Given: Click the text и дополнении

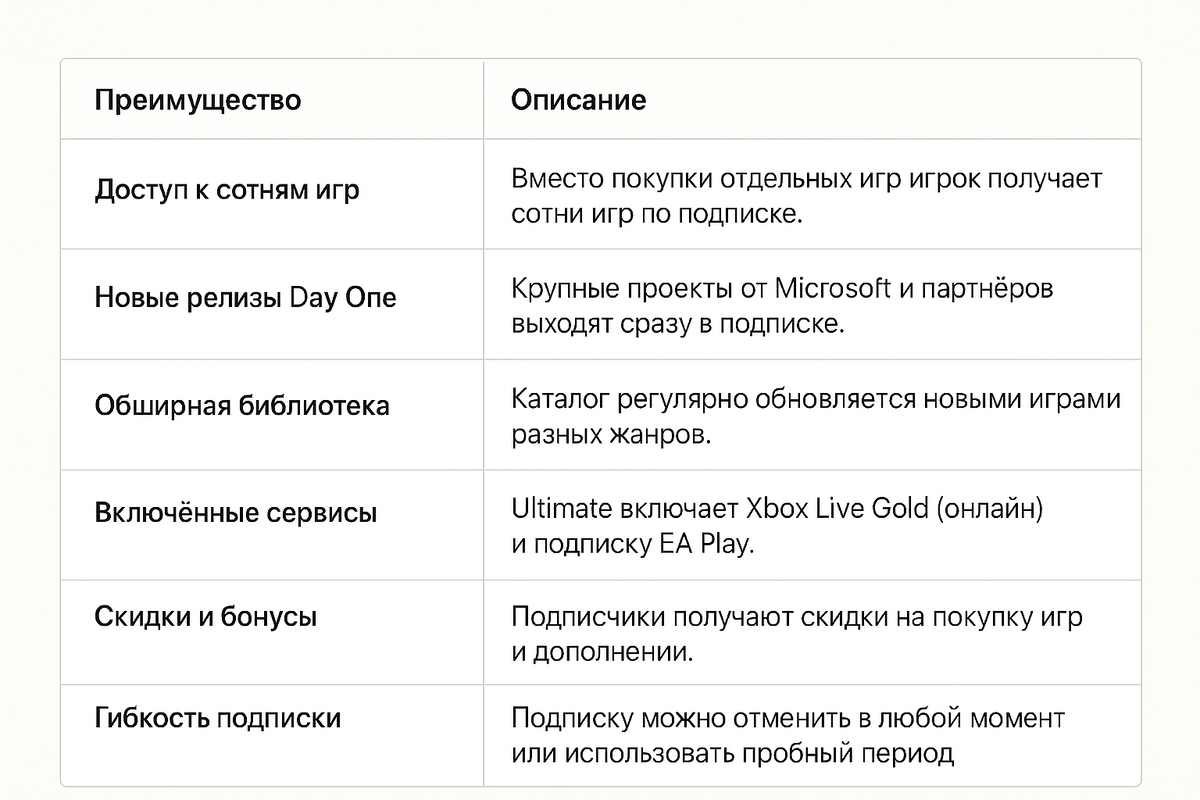Looking at the screenshot, I should point(602,653).
